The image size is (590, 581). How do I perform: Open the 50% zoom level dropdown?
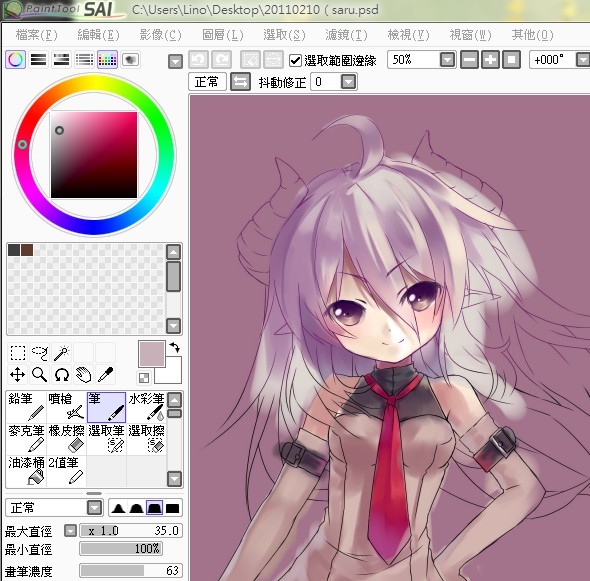pos(447,60)
